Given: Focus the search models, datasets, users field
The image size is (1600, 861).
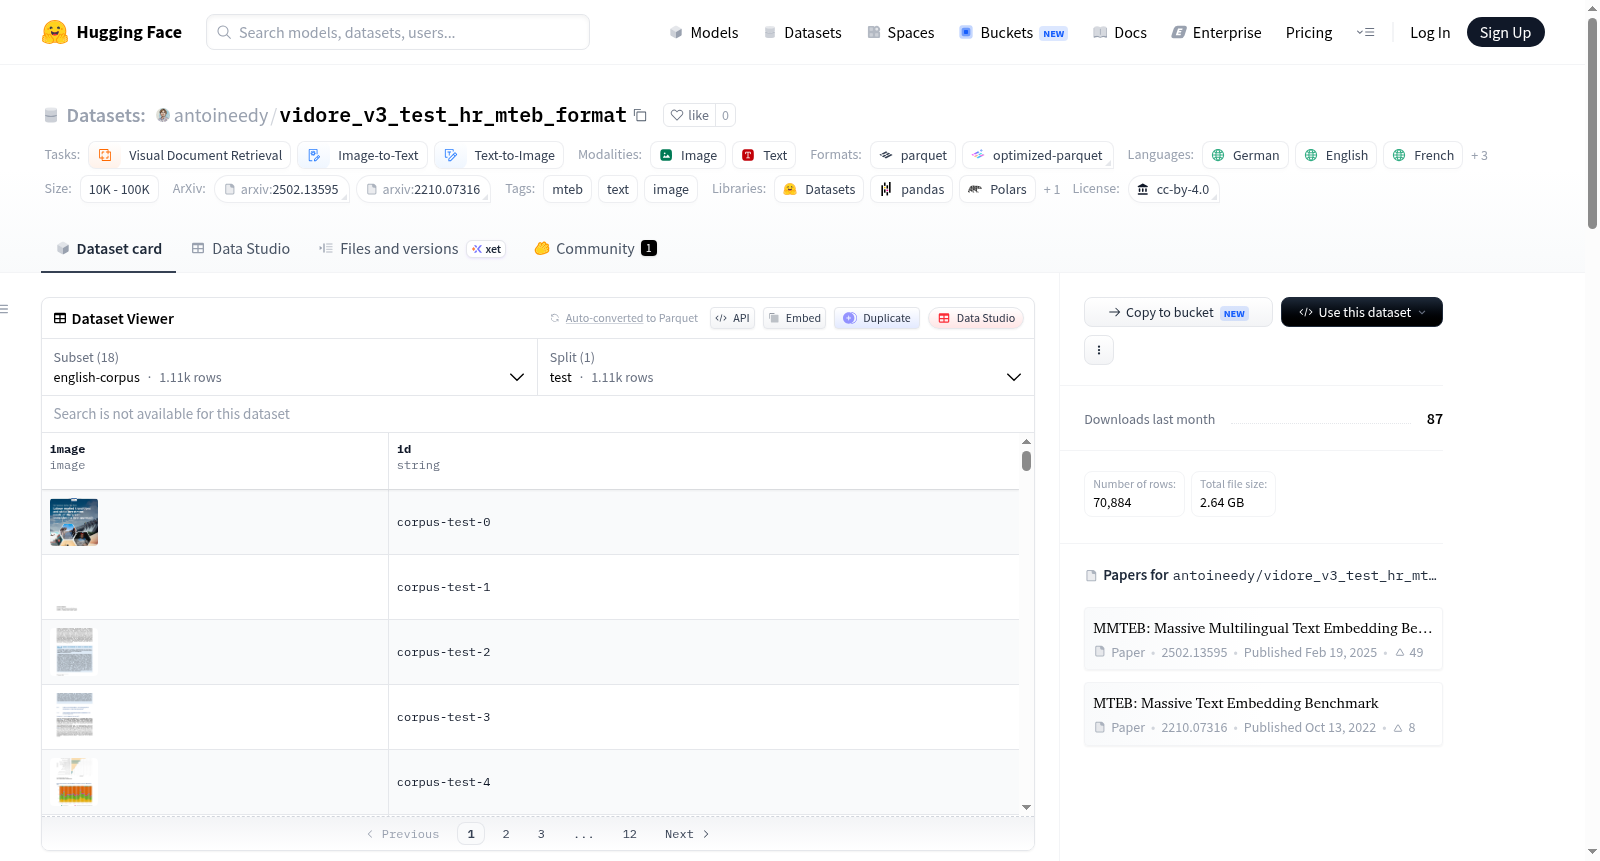Looking at the screenshot, I should coord(398,32).
